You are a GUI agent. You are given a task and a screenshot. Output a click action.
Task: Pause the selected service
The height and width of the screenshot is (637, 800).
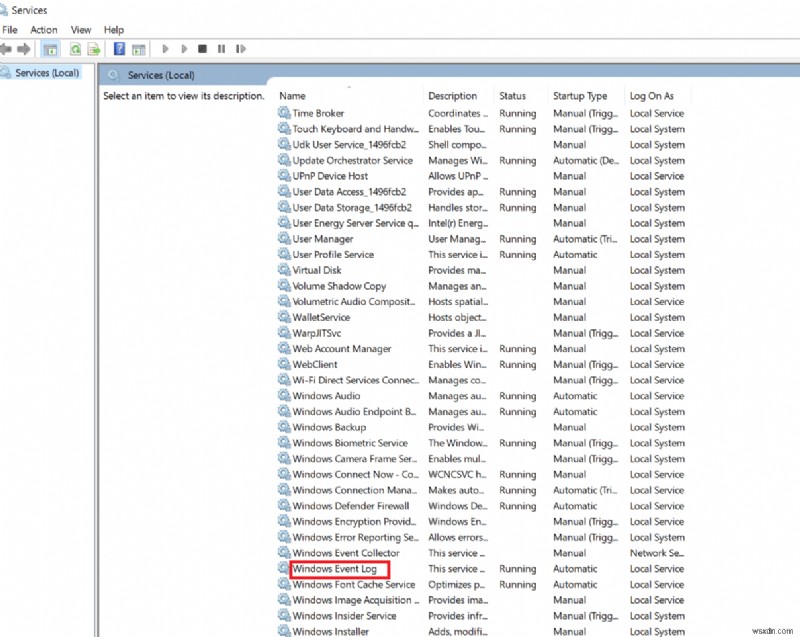[221, 48]
